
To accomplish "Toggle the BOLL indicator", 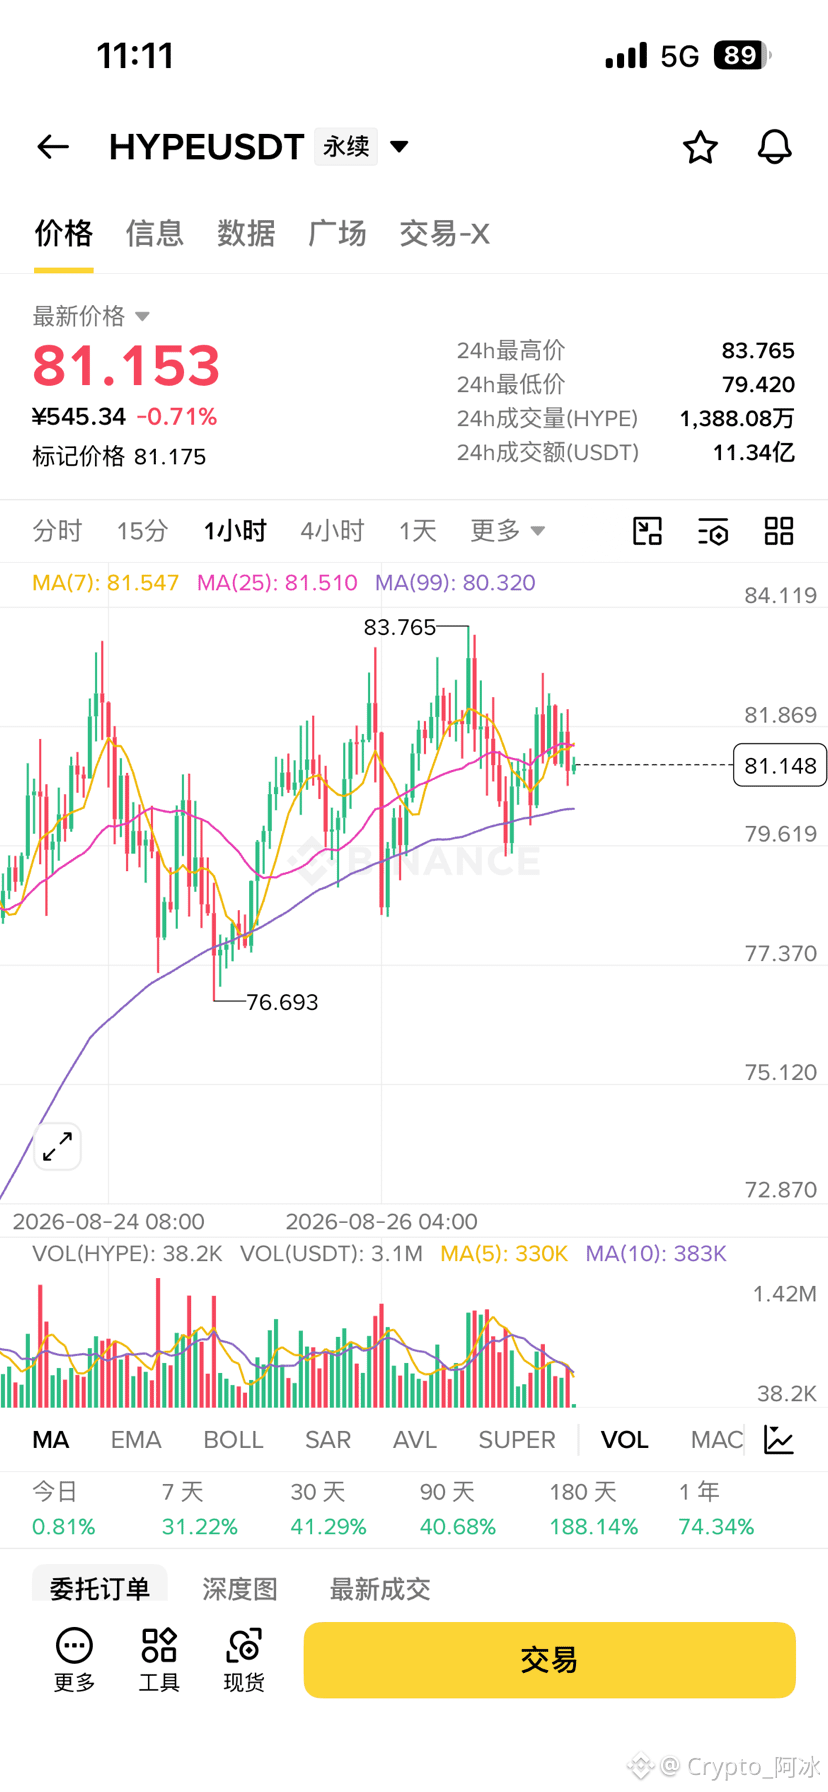I will point(233,1439).
